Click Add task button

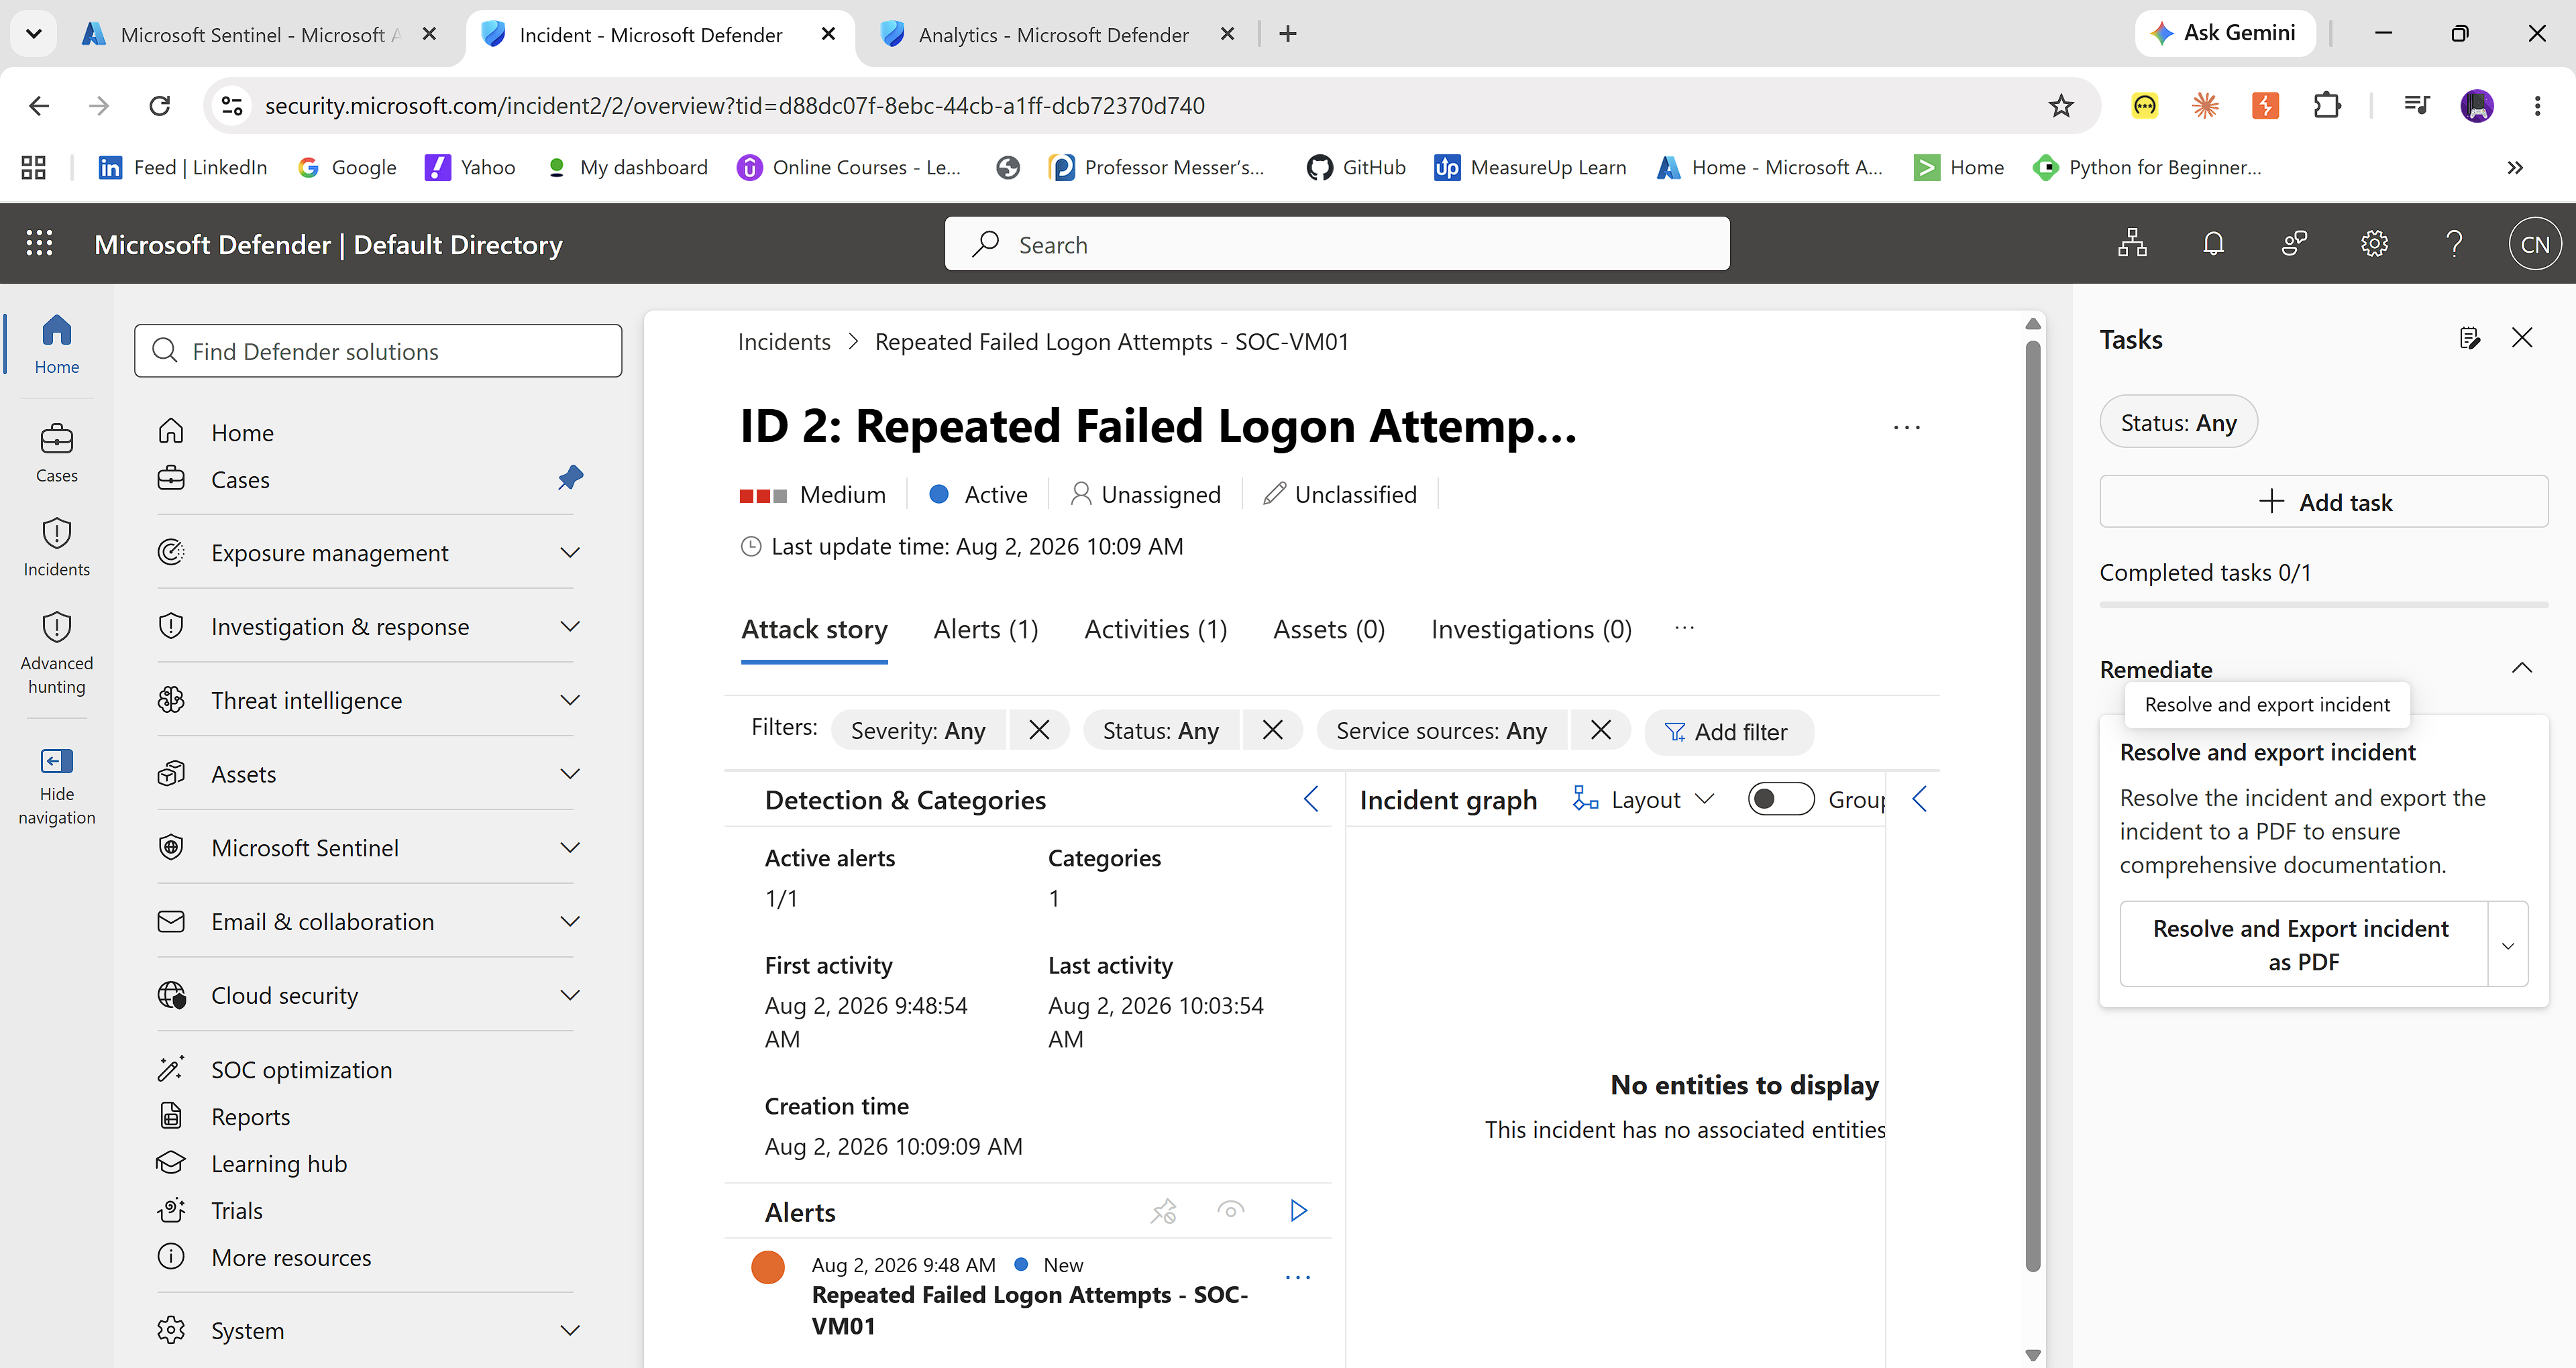pos(2323,502)
